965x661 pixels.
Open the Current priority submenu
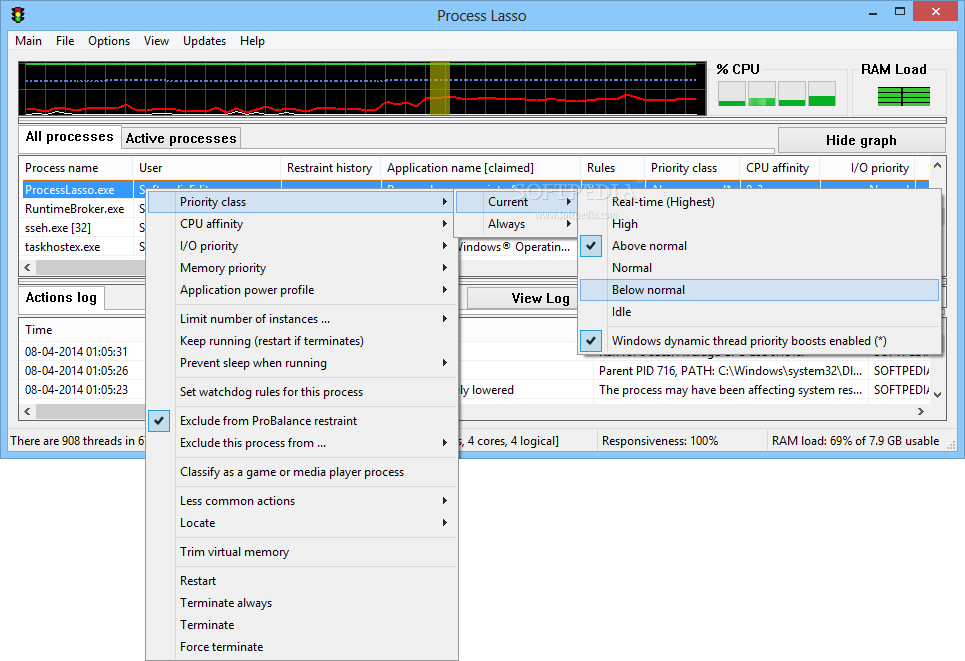tap(516, 202)
